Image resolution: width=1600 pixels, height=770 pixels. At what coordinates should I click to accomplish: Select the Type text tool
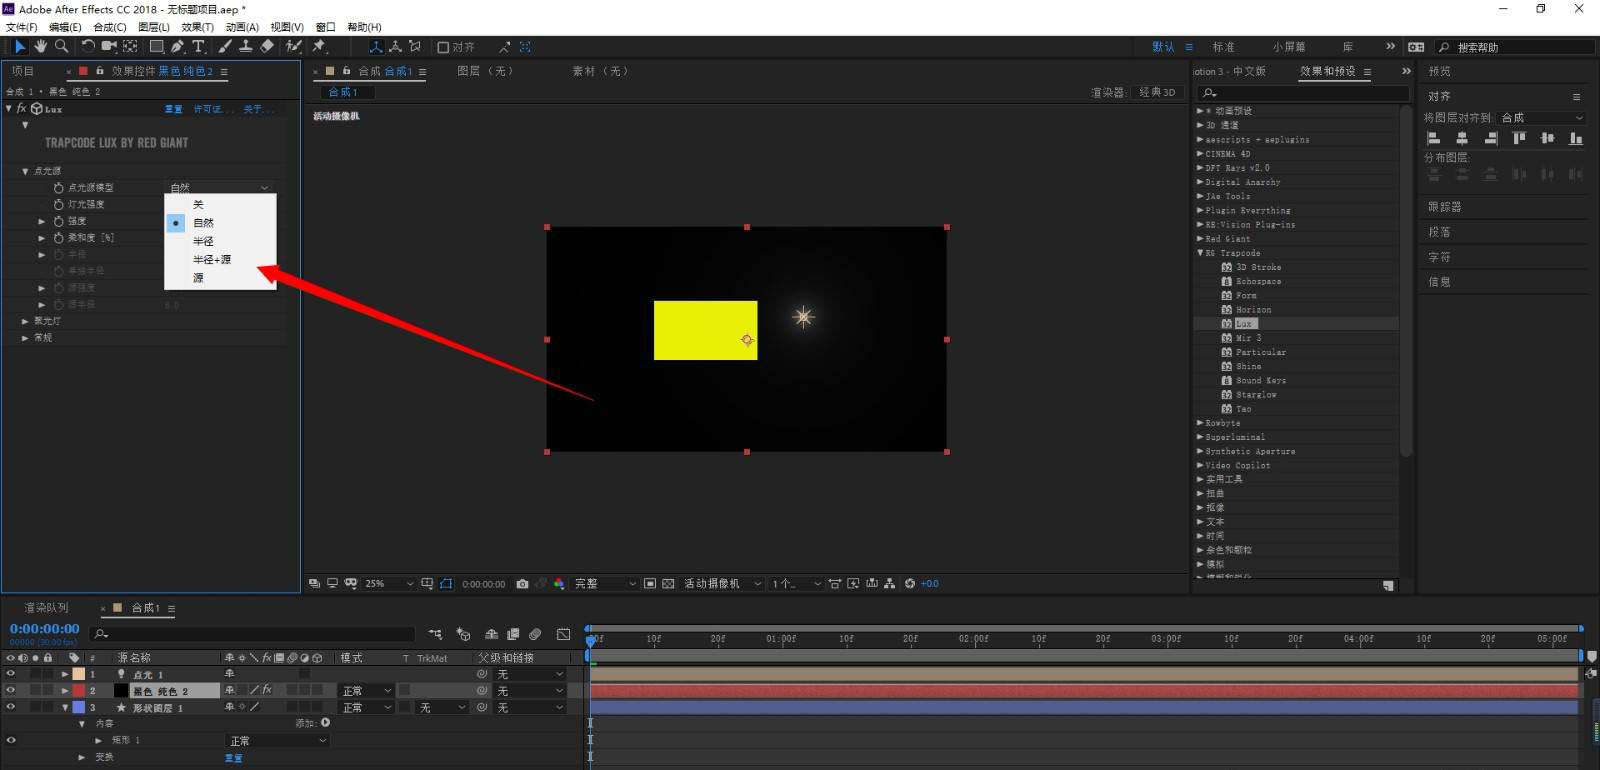click(x=199, y=46)
